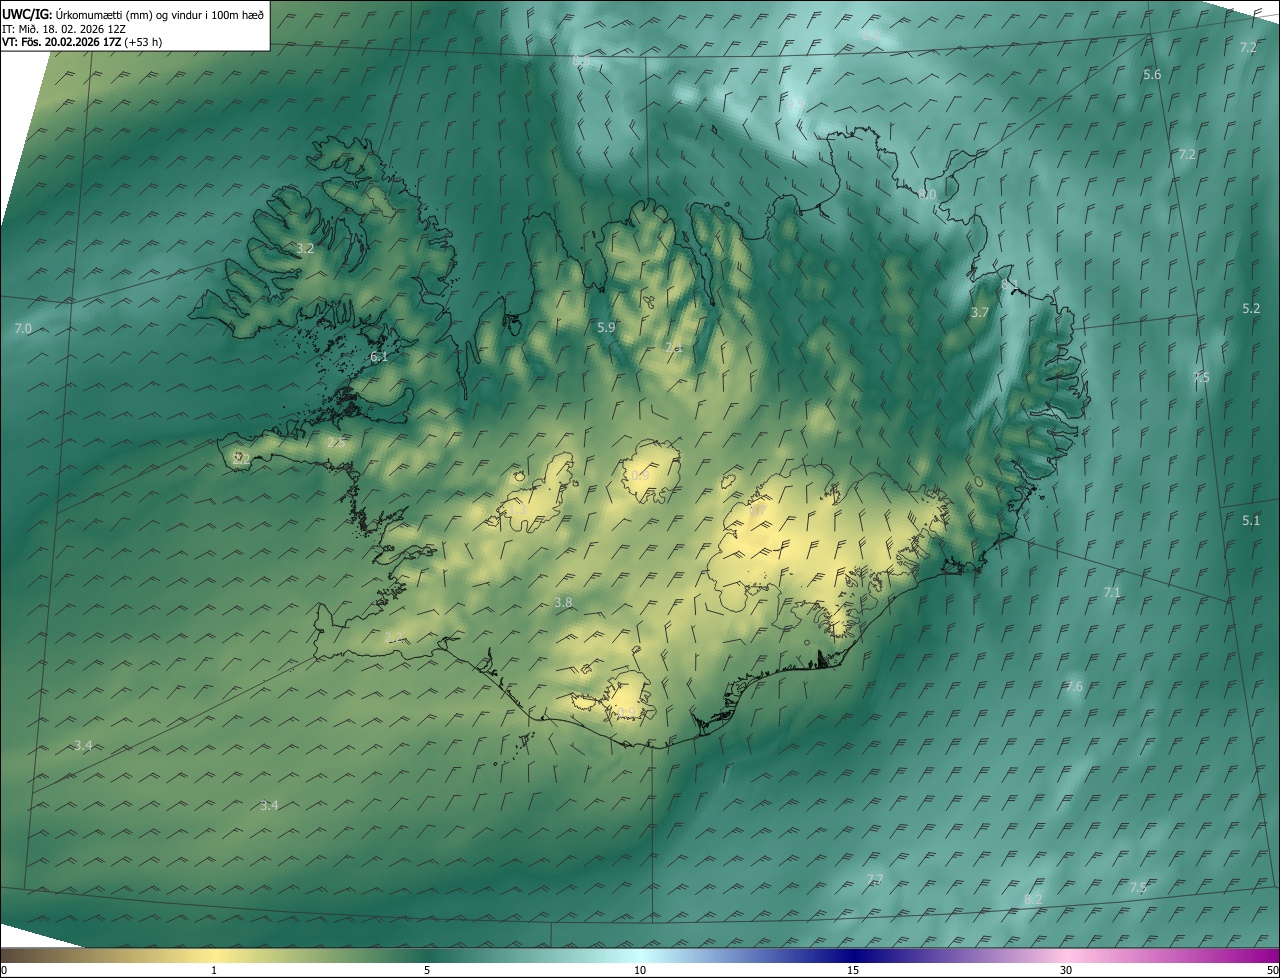Click the map value 5.6
Viewport: 1280px width, 978px height.
pos(1152,75)
